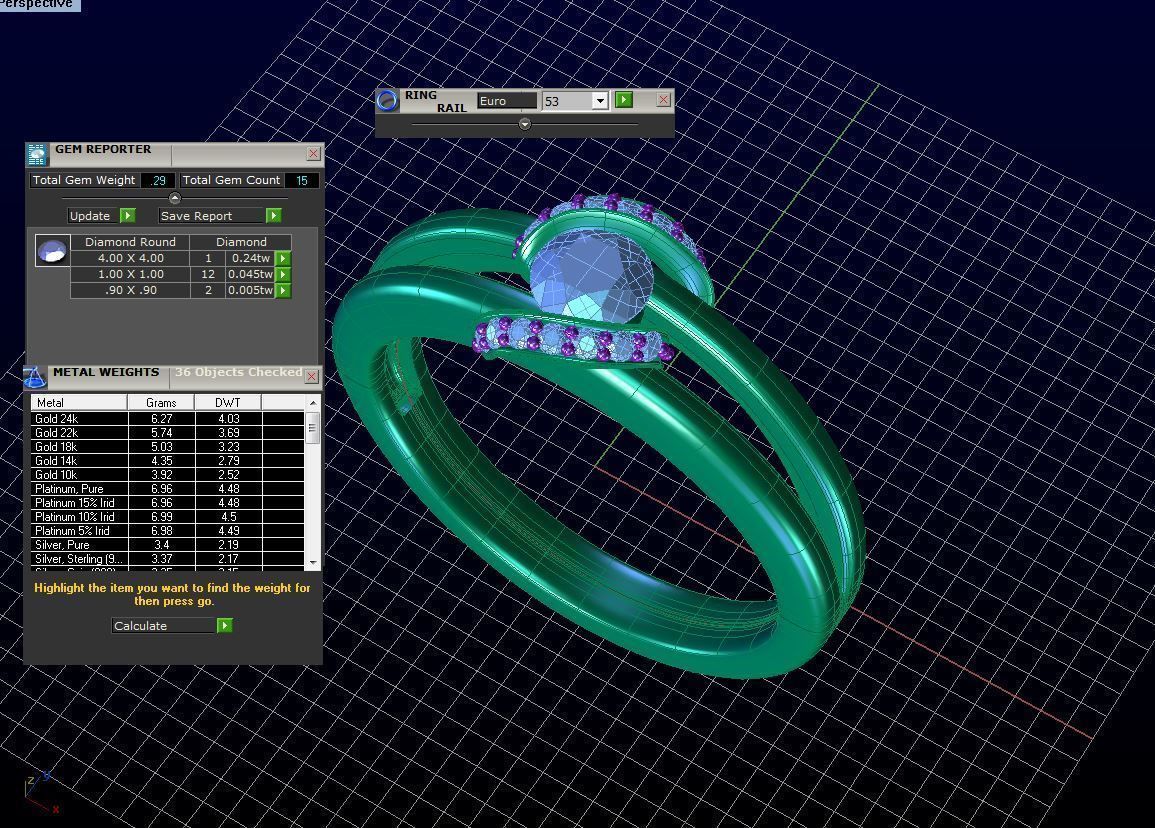The width and height of the screenshot is (1155, 828).
Task: Click the Calculate button
Action: tap(164, 625)
